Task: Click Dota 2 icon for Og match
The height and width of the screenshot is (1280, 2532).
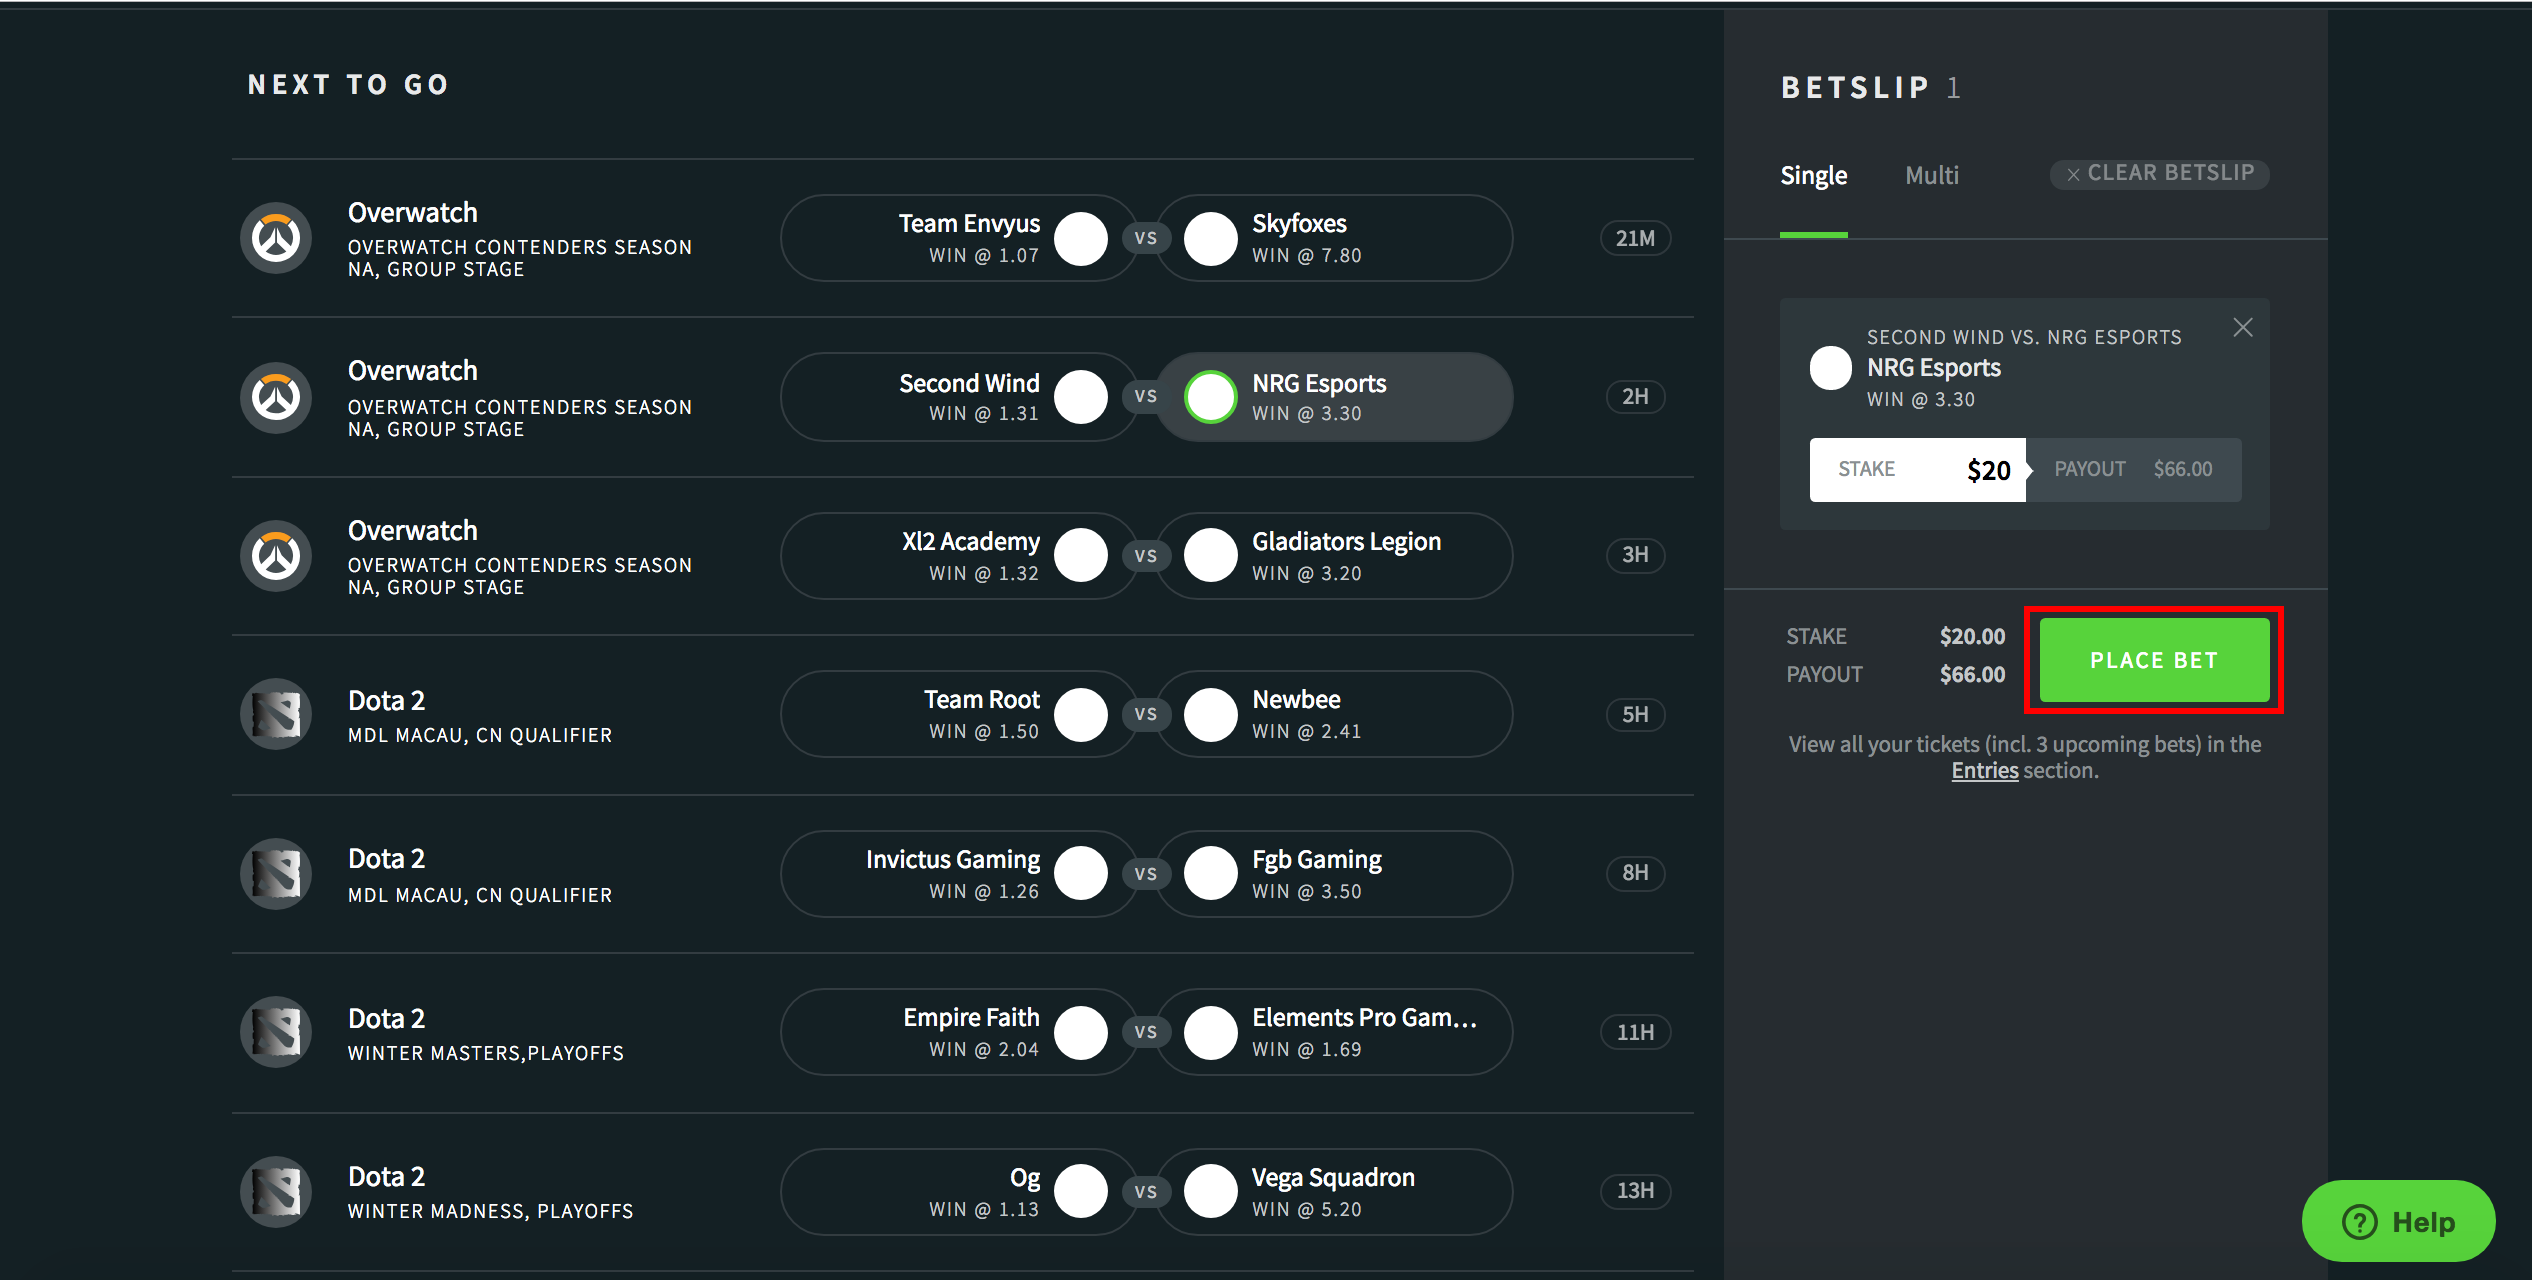Action: (x=276, y=1191)
